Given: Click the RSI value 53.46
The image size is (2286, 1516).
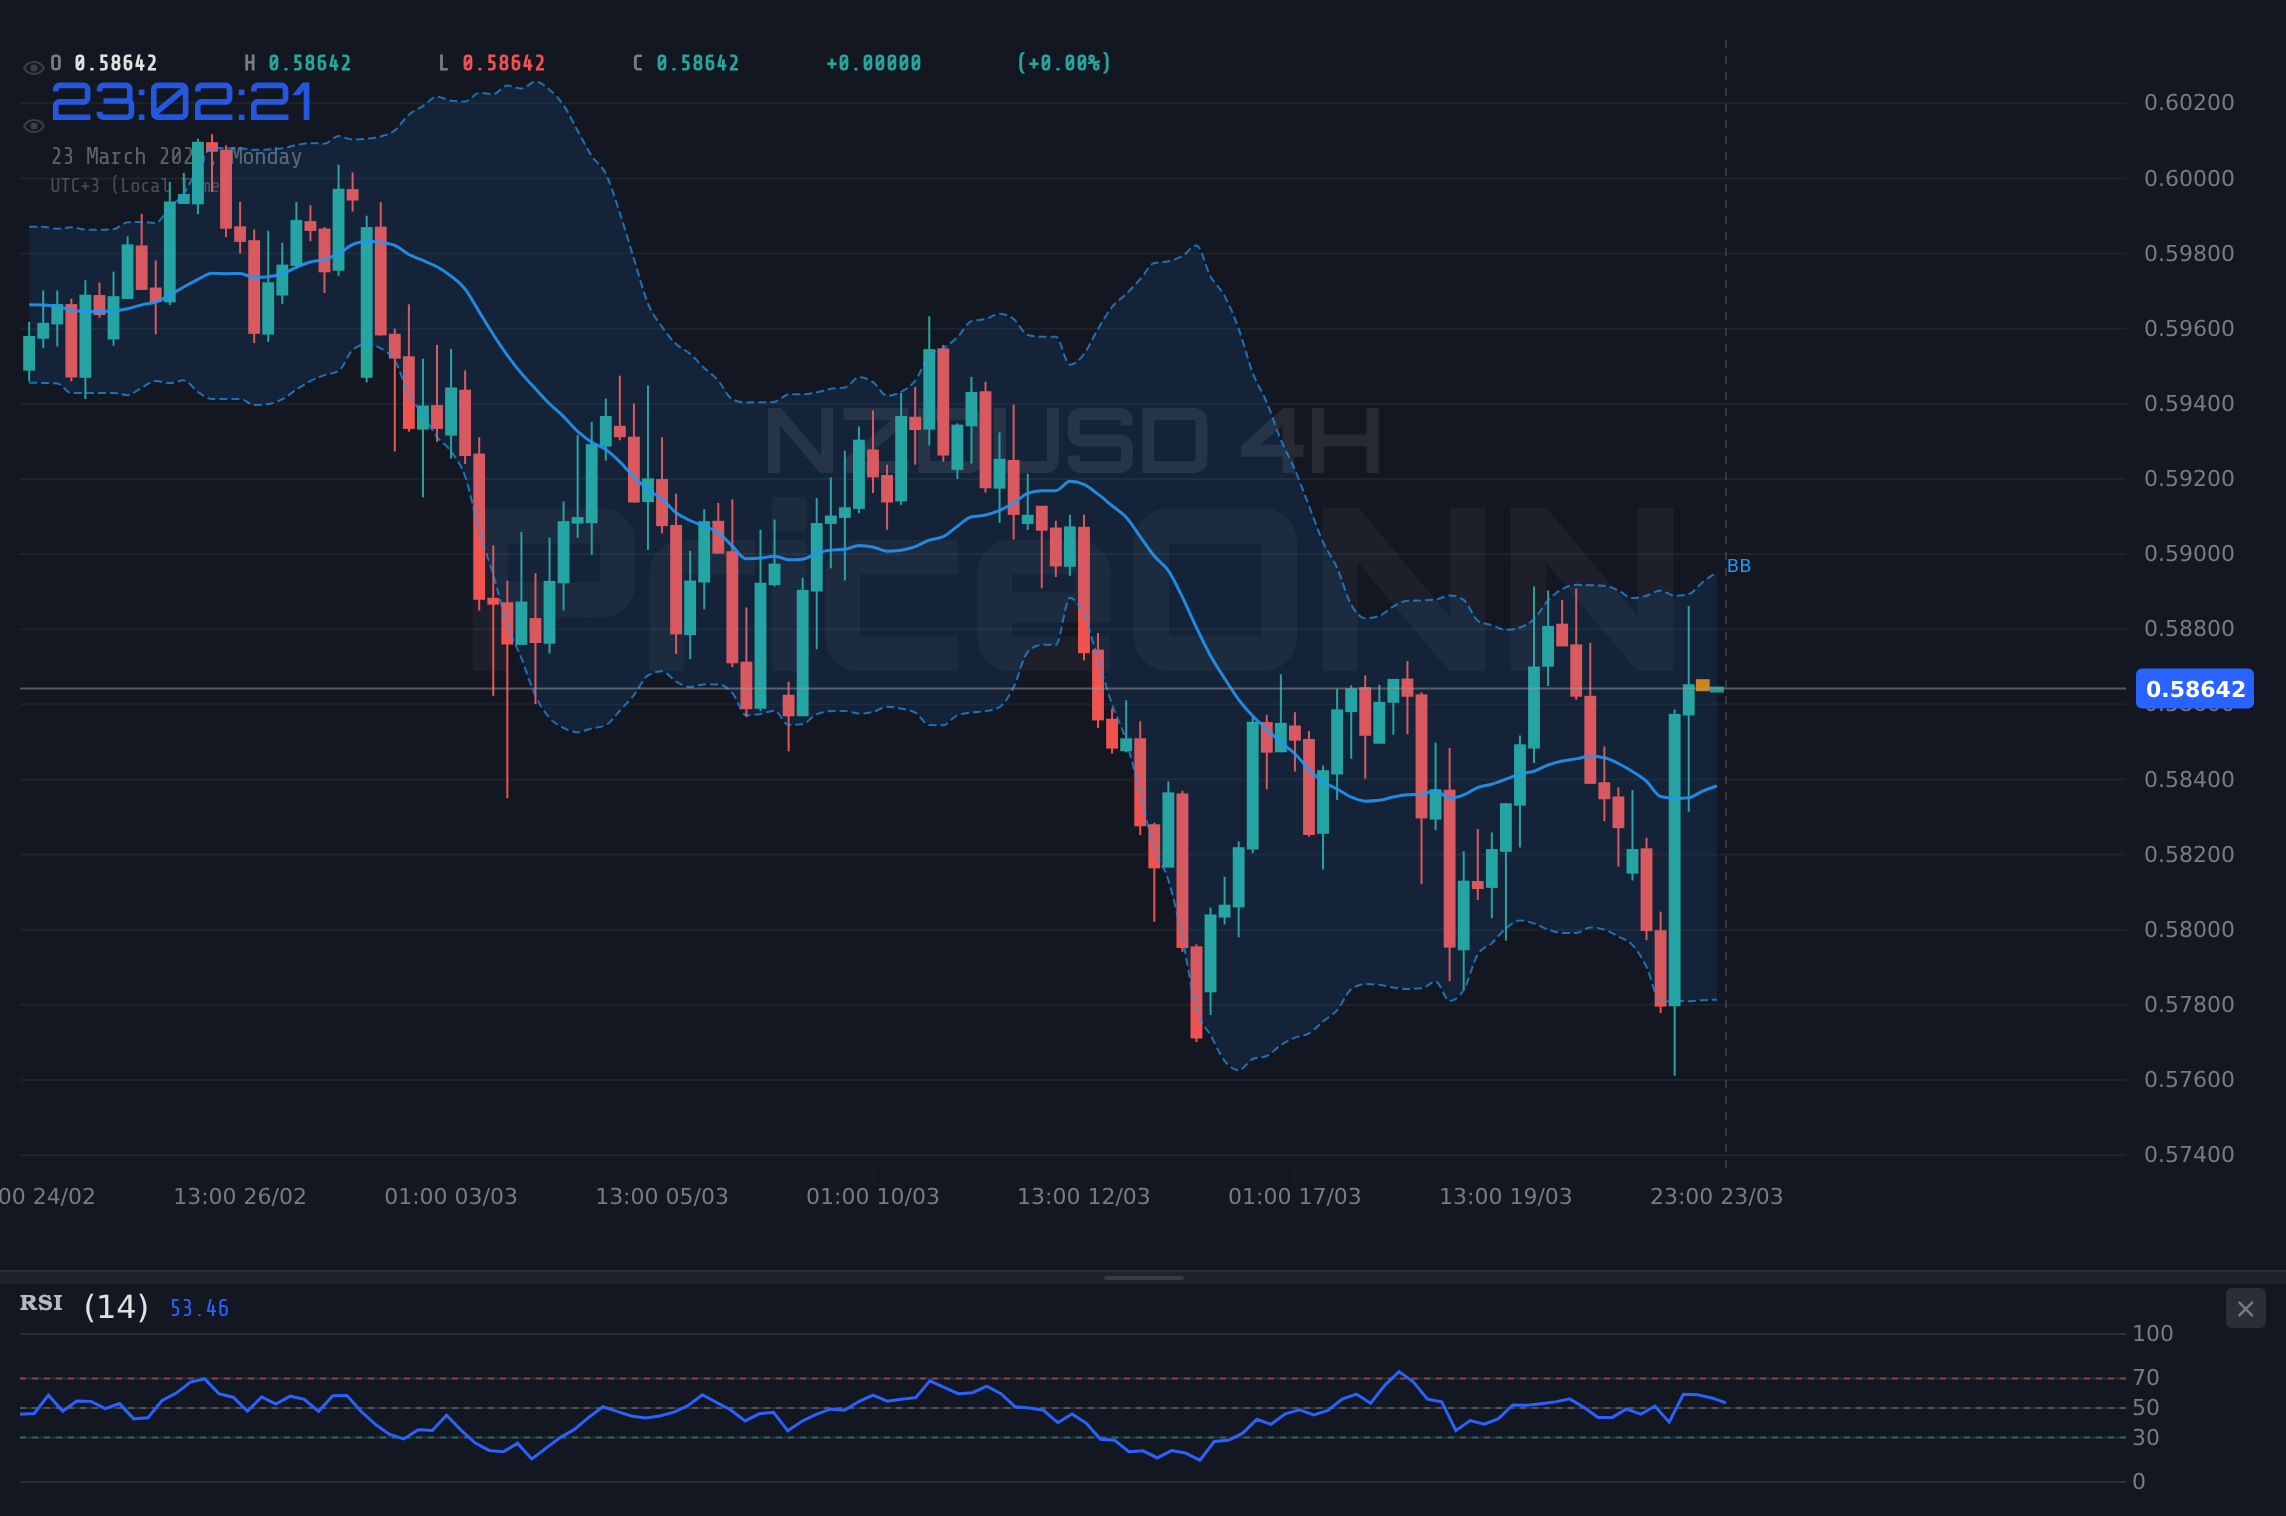Looking at the screenshot, I should point(198,1307).
